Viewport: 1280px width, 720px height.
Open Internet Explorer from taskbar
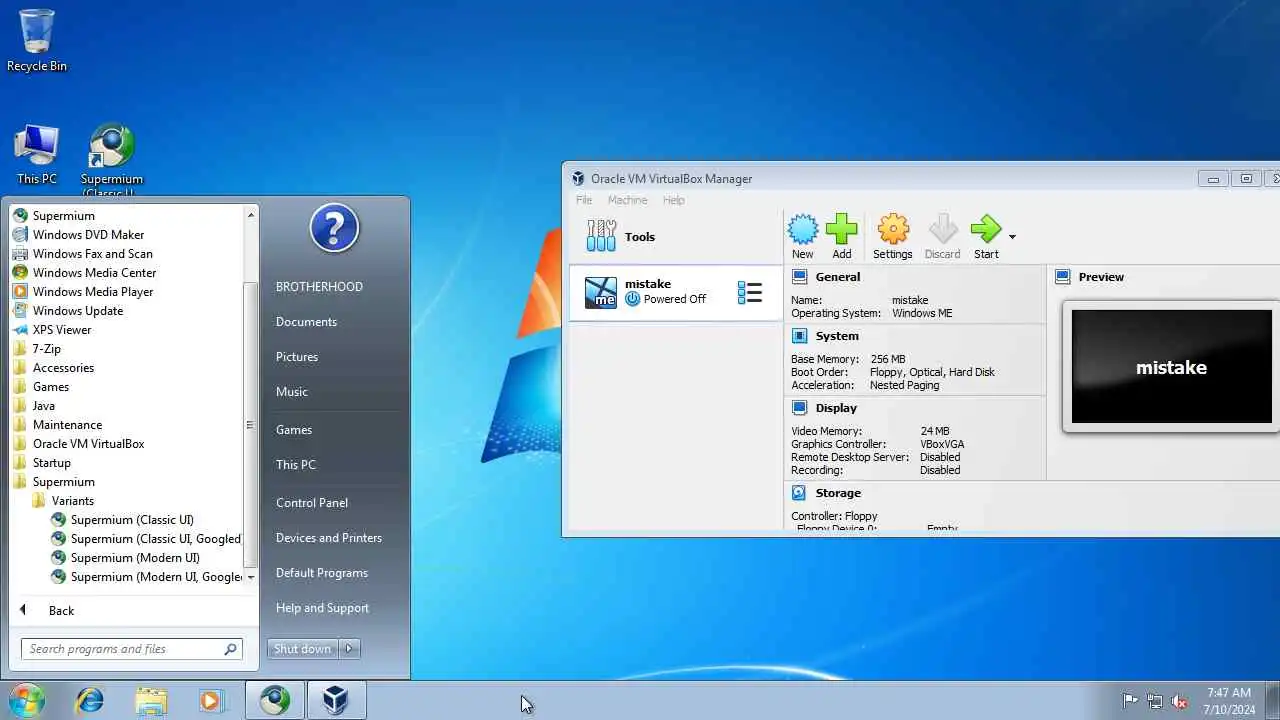(90, 700)
